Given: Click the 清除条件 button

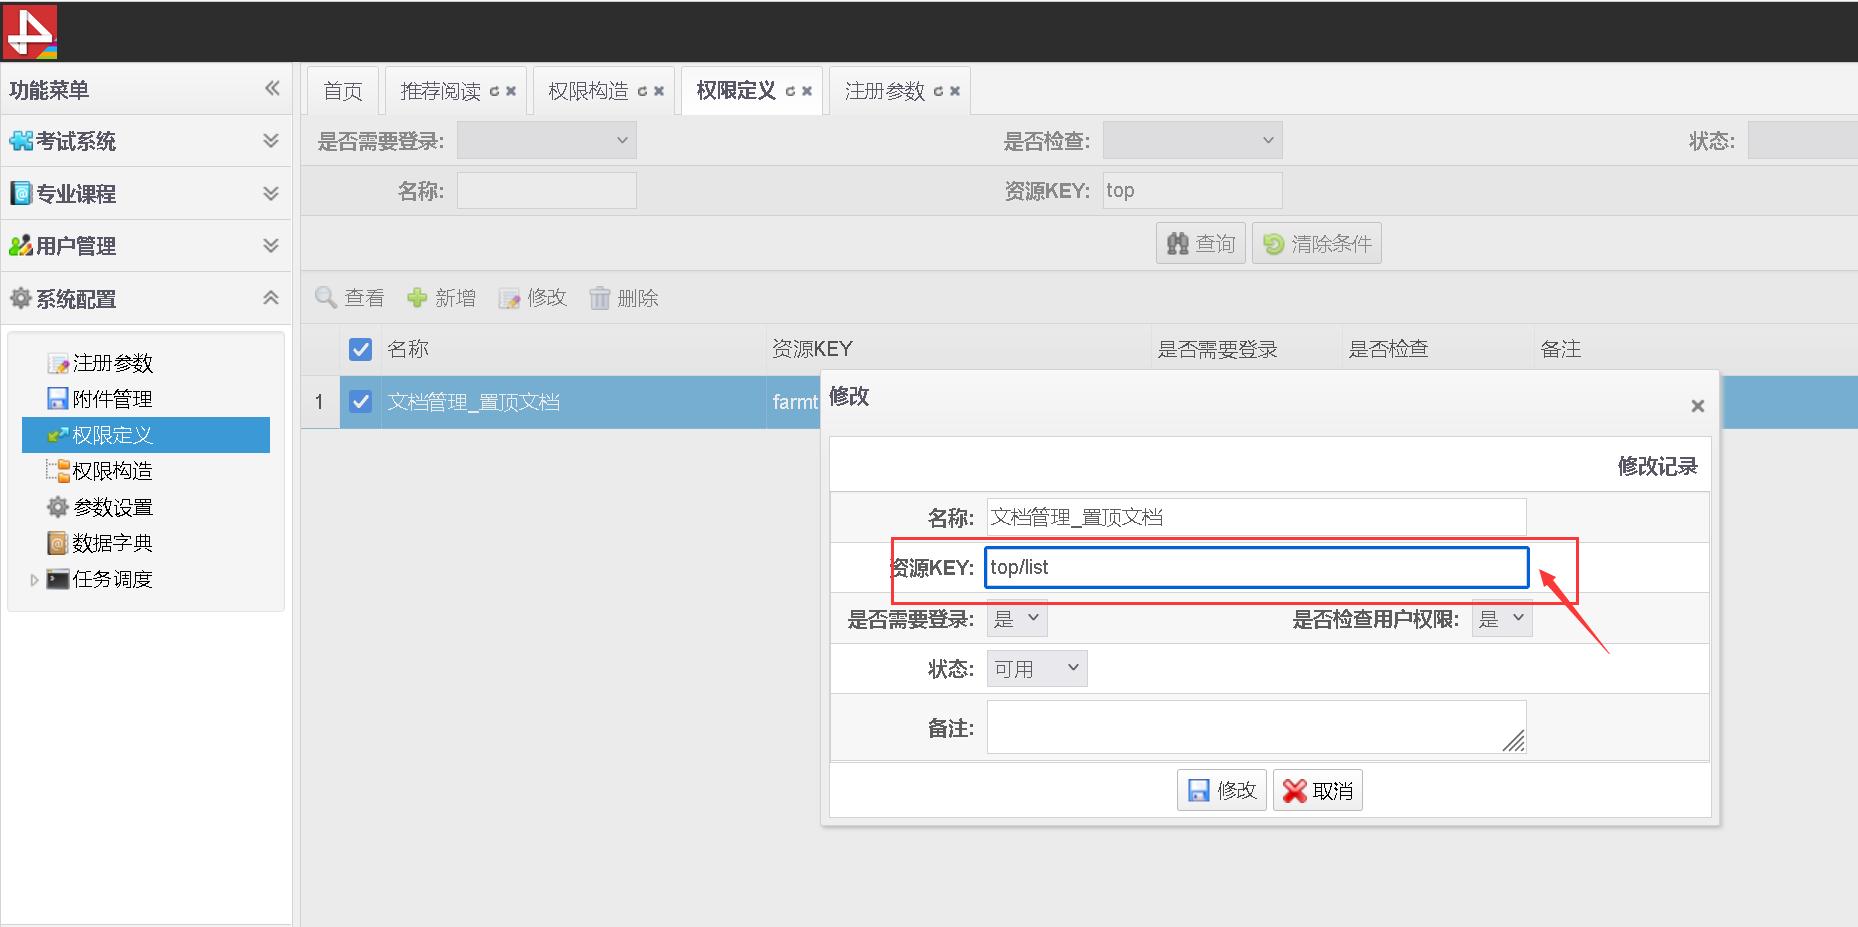Looking at the screenshot, I should 1316,243.
